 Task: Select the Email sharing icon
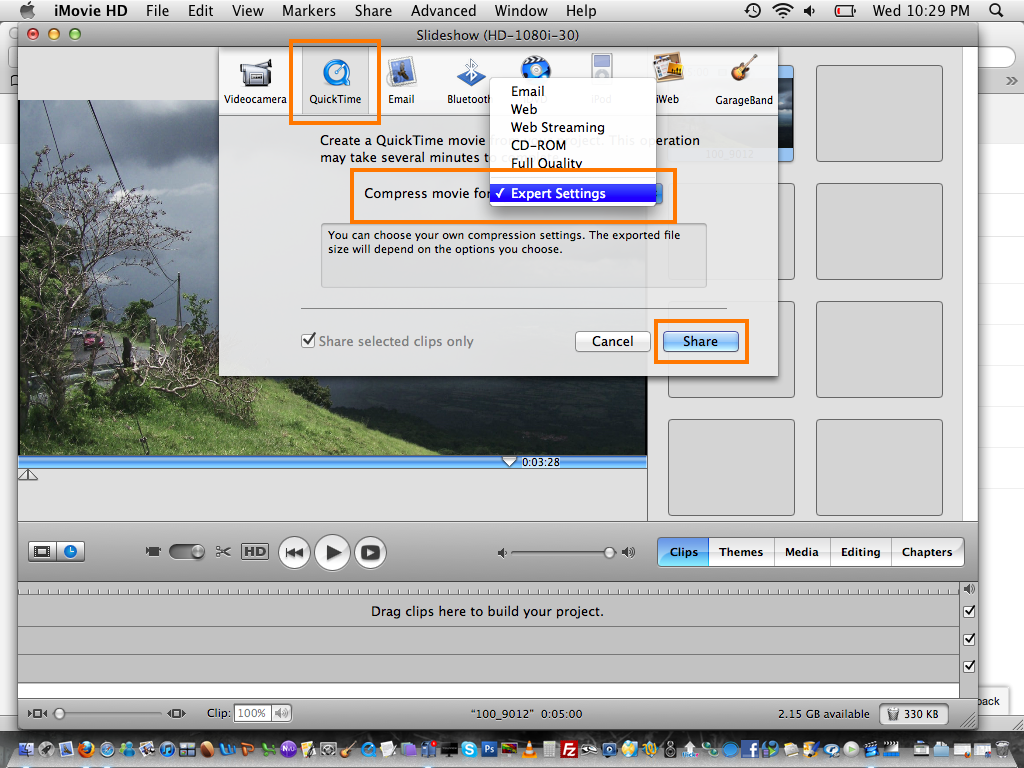point(402,78)
